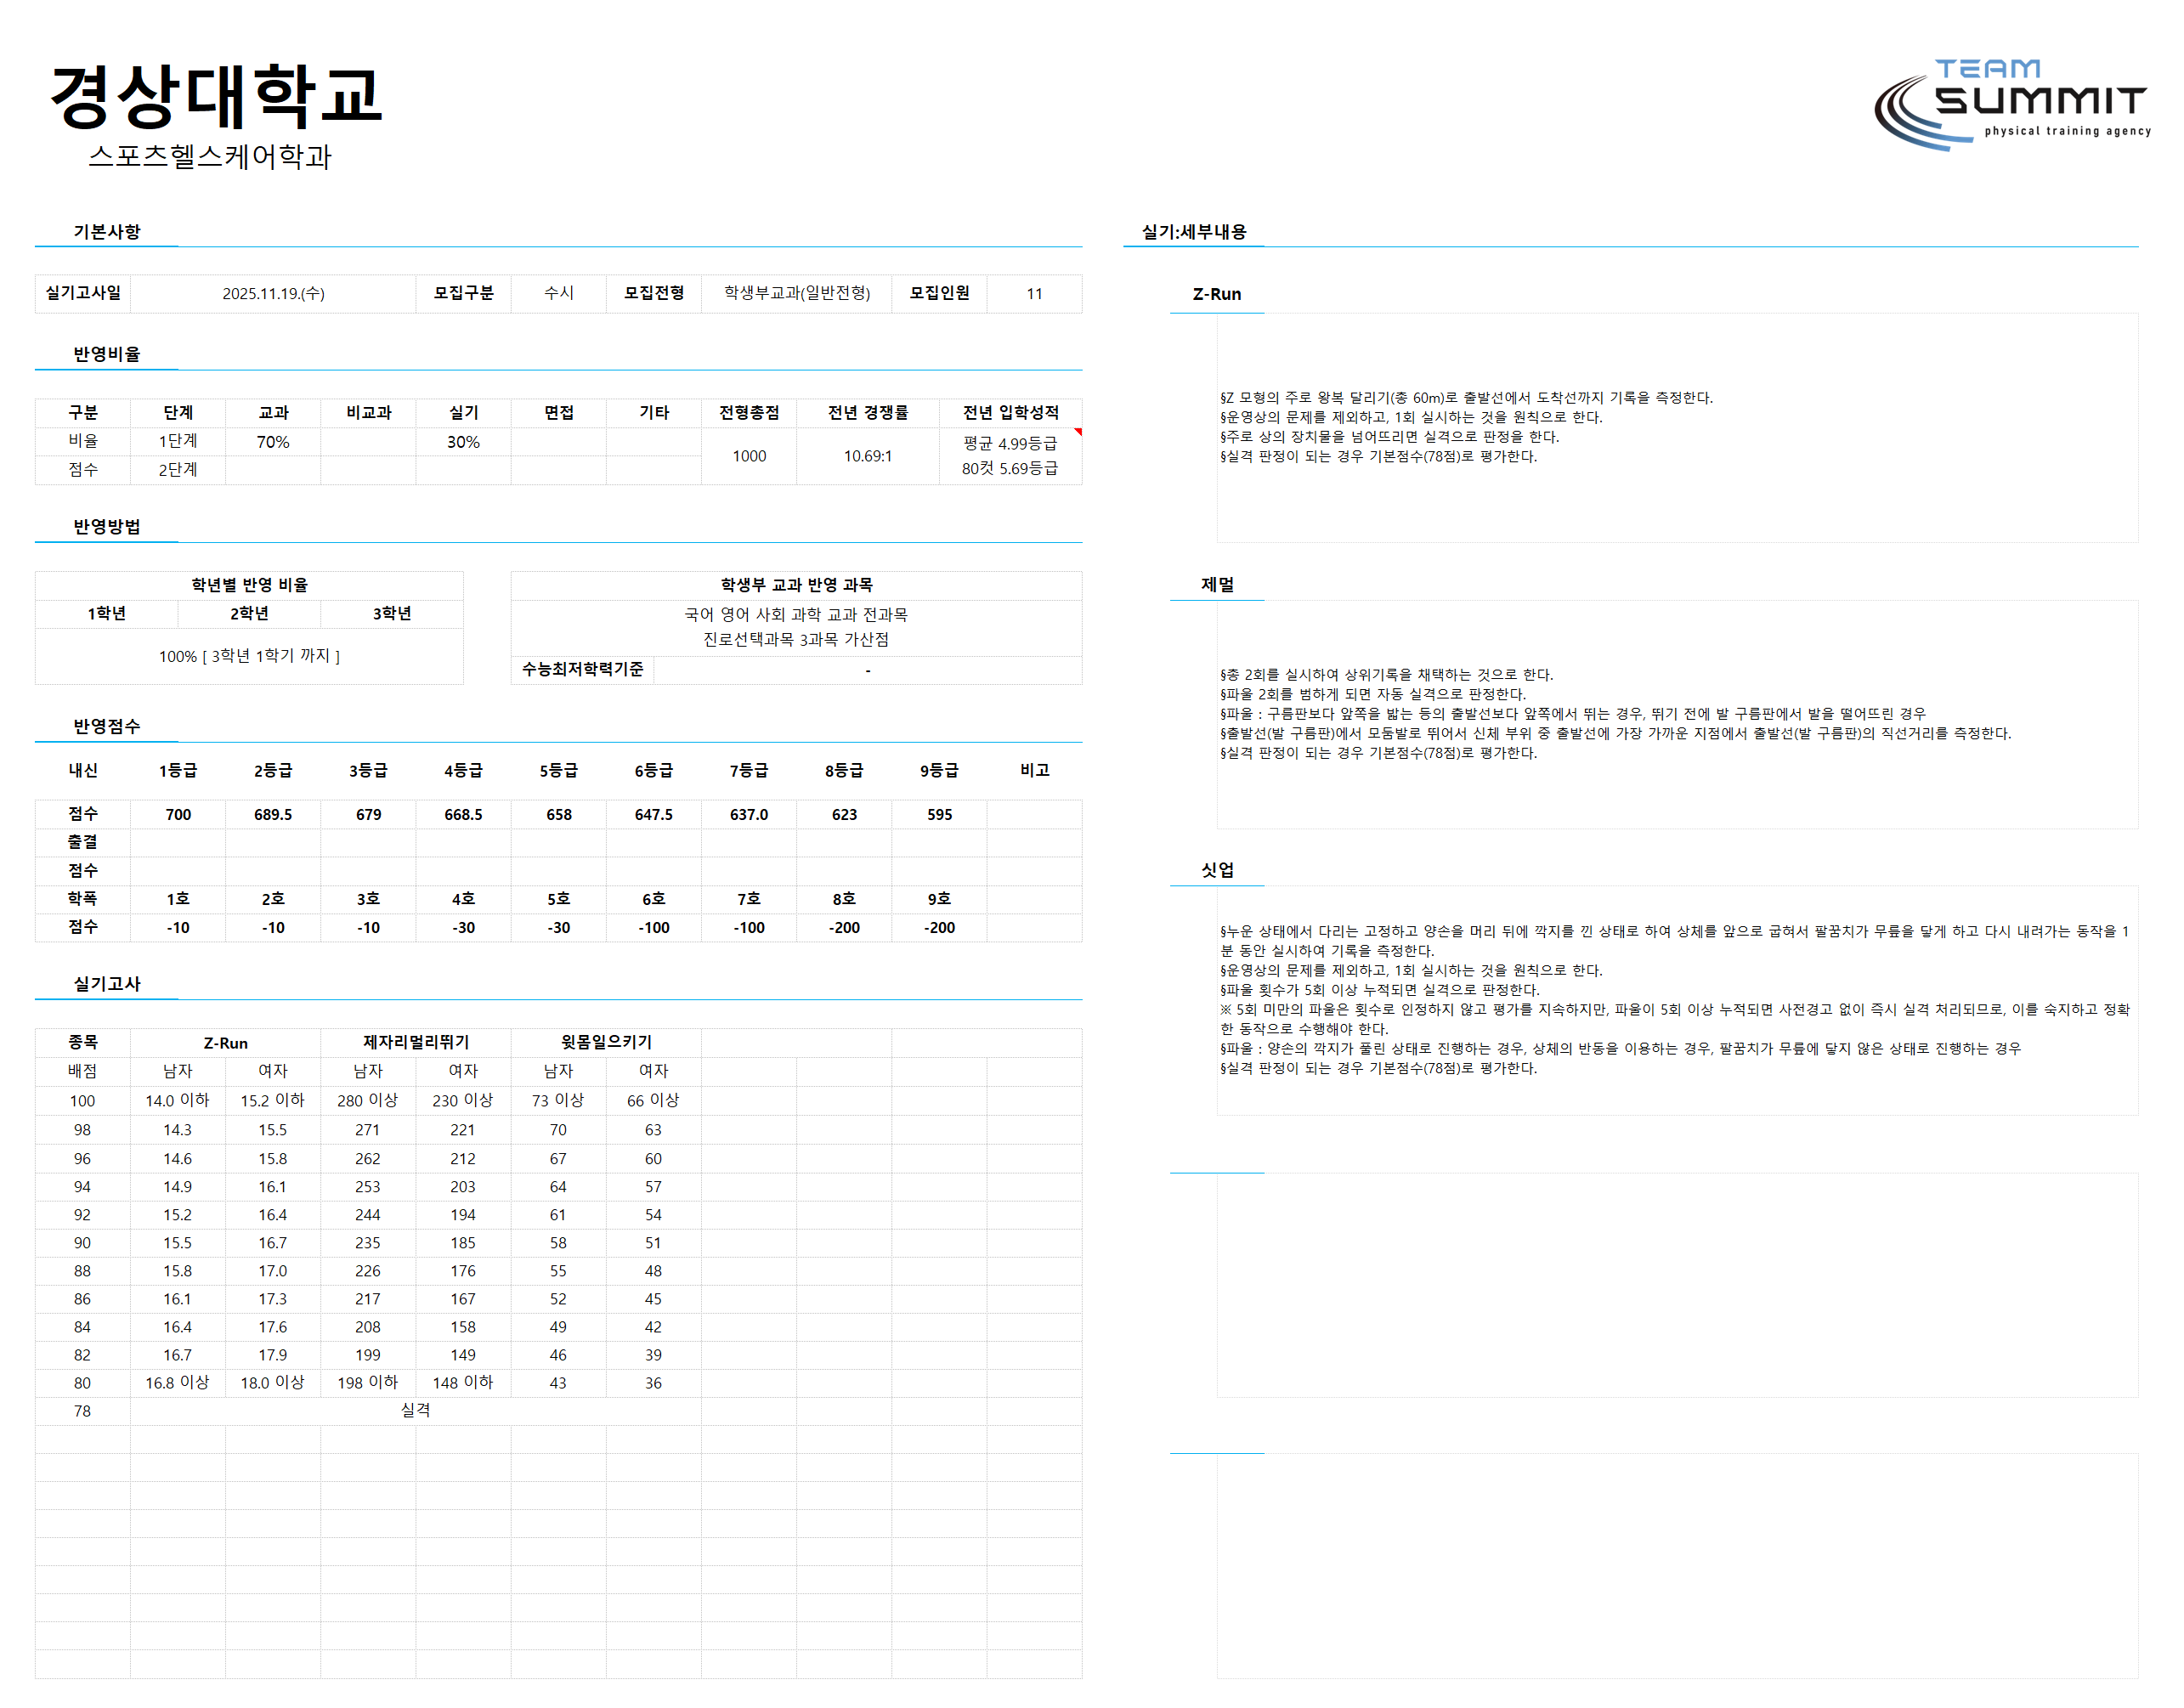The width and height of the screenshot is (2184, 1708).
Task: Select the 30% 실기 ratio cell
Action: pos(463,442)
